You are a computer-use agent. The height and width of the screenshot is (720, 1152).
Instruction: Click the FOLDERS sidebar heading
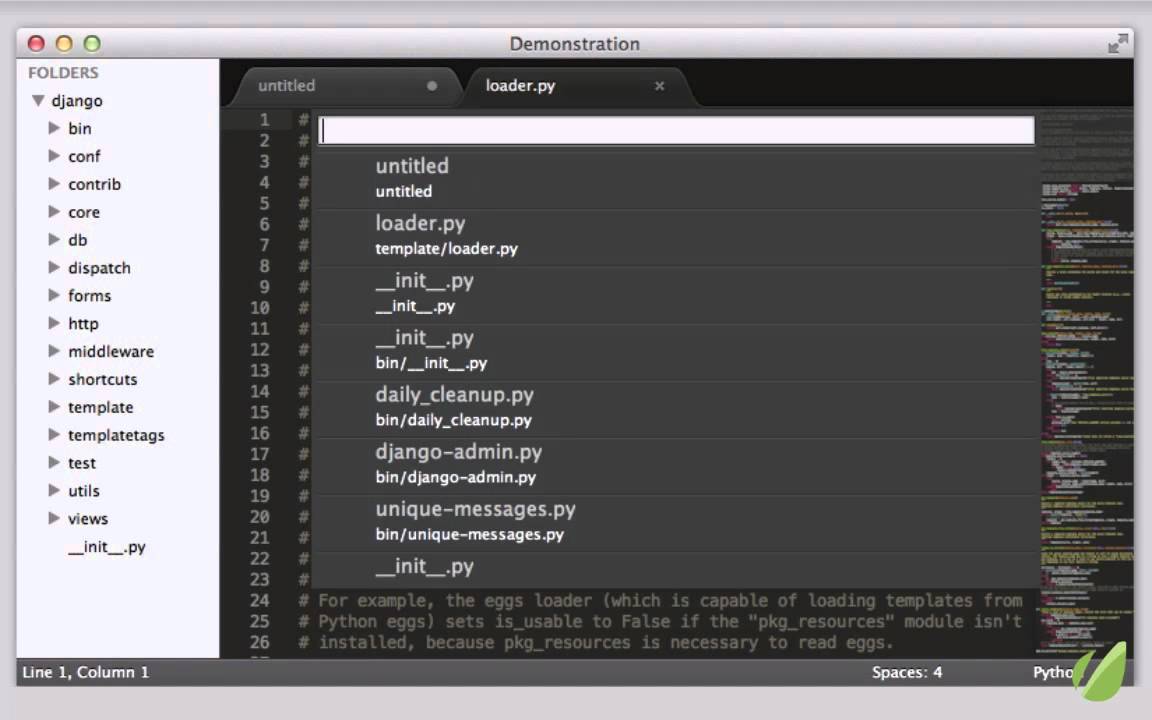coord(63,73)
